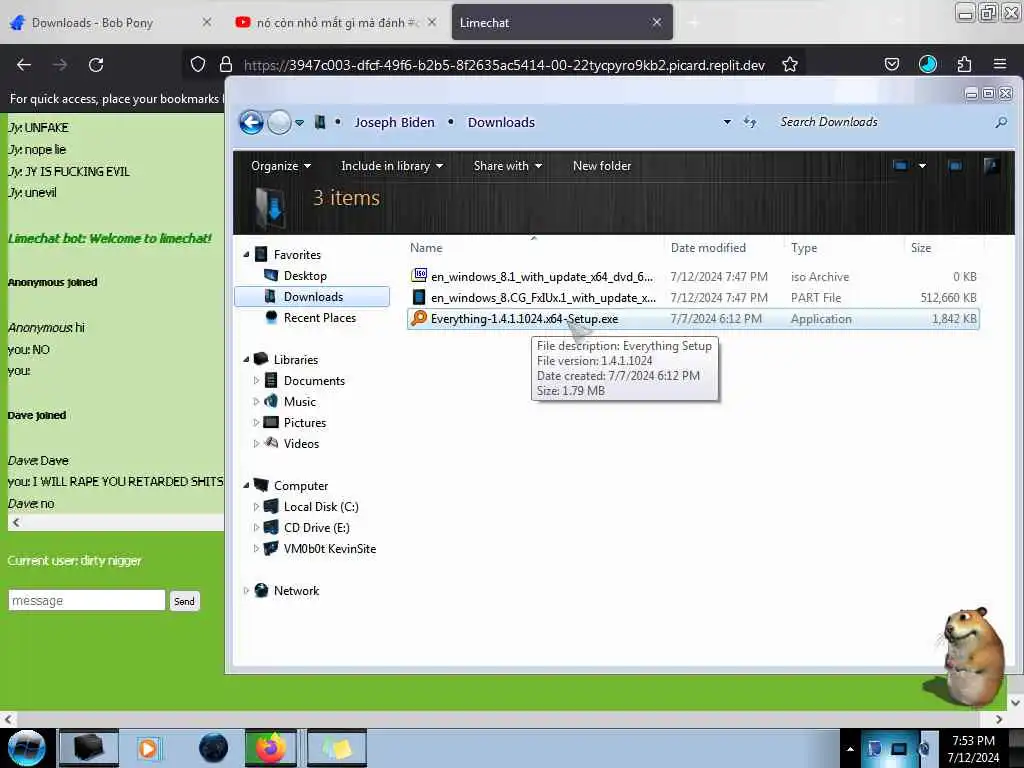Select Everything Setup orange search icon
Image resolution: width=1024 pixels, height=768 pixels.
pyautogui.click(x=419, y=318)
